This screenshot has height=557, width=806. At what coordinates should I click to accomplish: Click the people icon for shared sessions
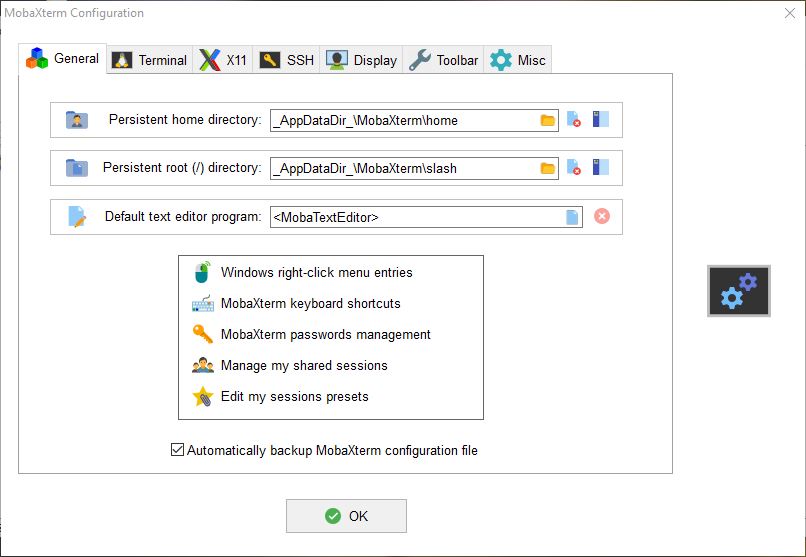tap(203, 365)
